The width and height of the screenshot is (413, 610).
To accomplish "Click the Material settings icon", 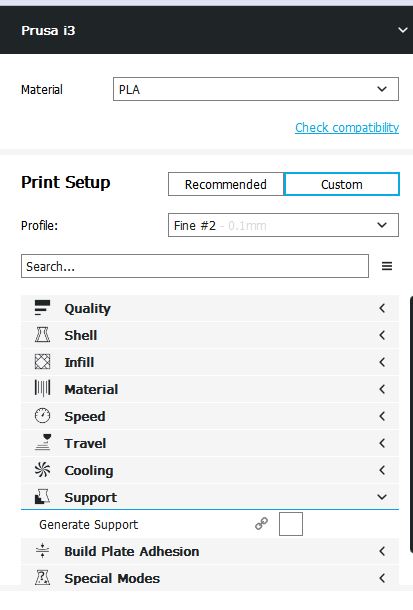I will point(42,388).
